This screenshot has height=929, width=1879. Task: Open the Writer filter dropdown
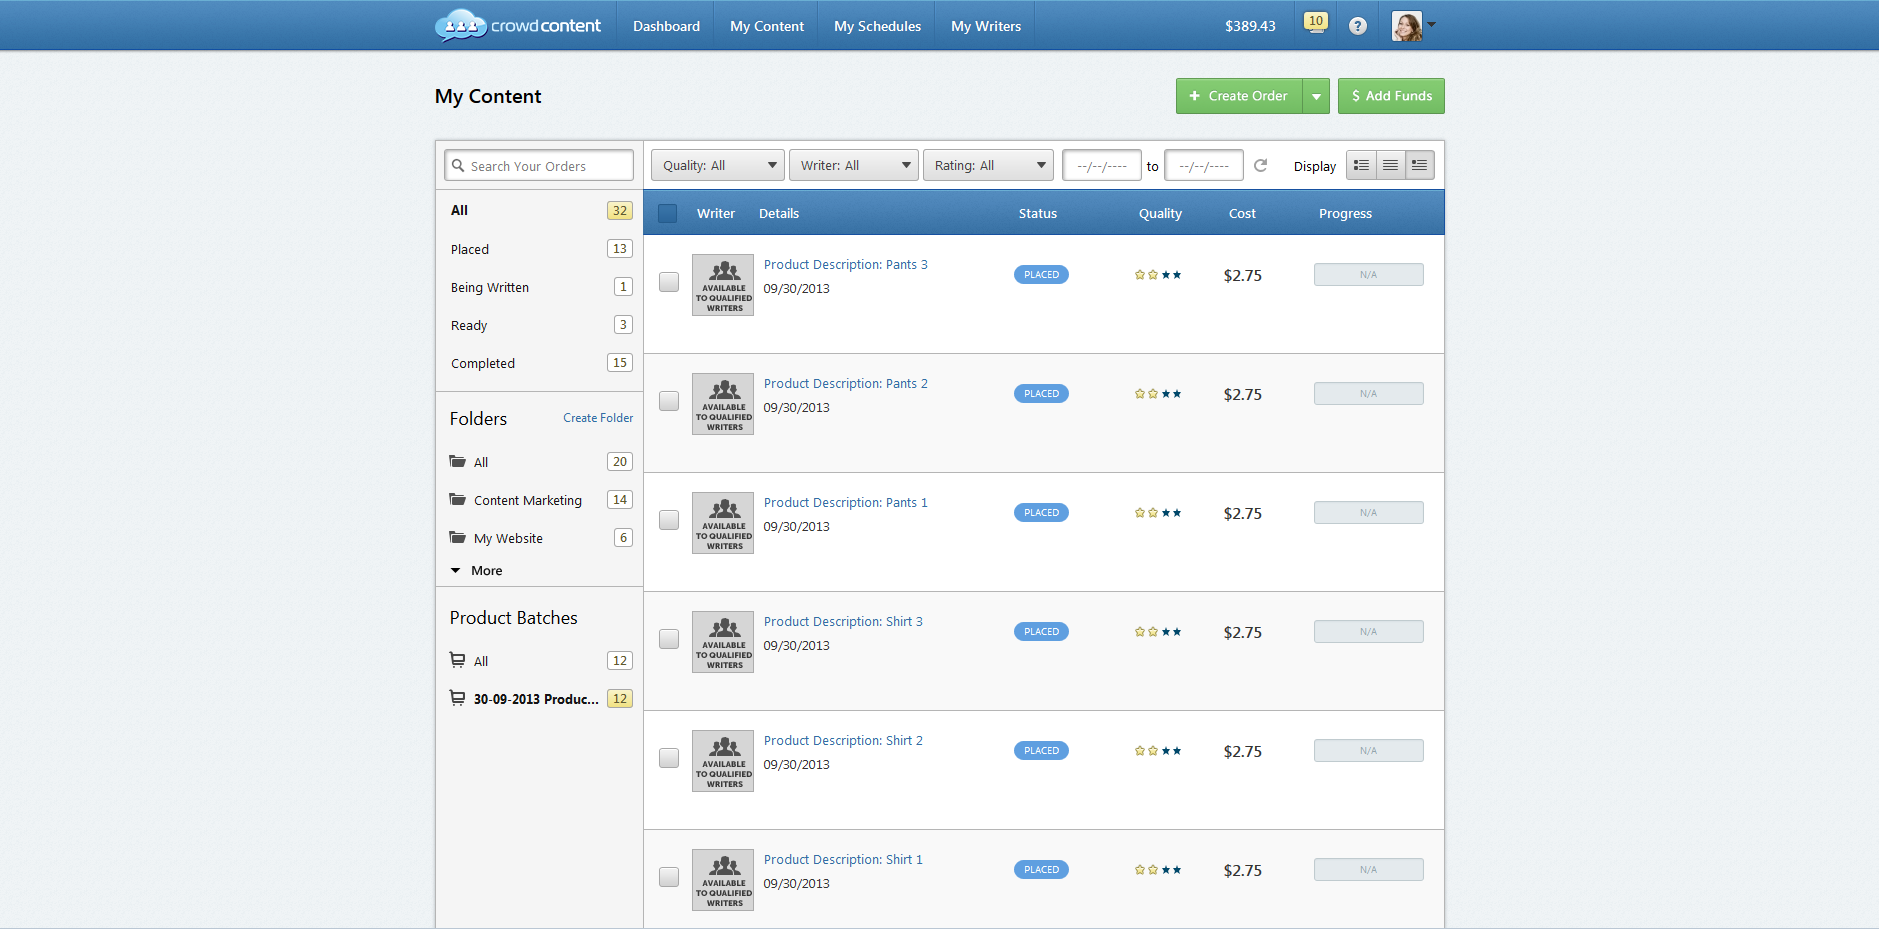853,165
